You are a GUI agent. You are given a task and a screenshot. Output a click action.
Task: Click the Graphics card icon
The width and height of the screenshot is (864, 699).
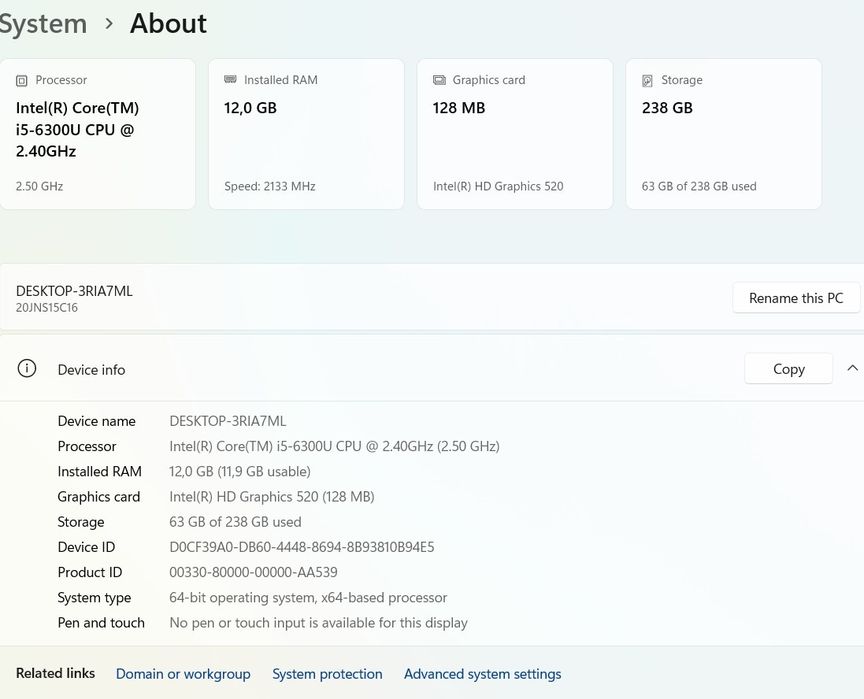(x=439, y=80)
